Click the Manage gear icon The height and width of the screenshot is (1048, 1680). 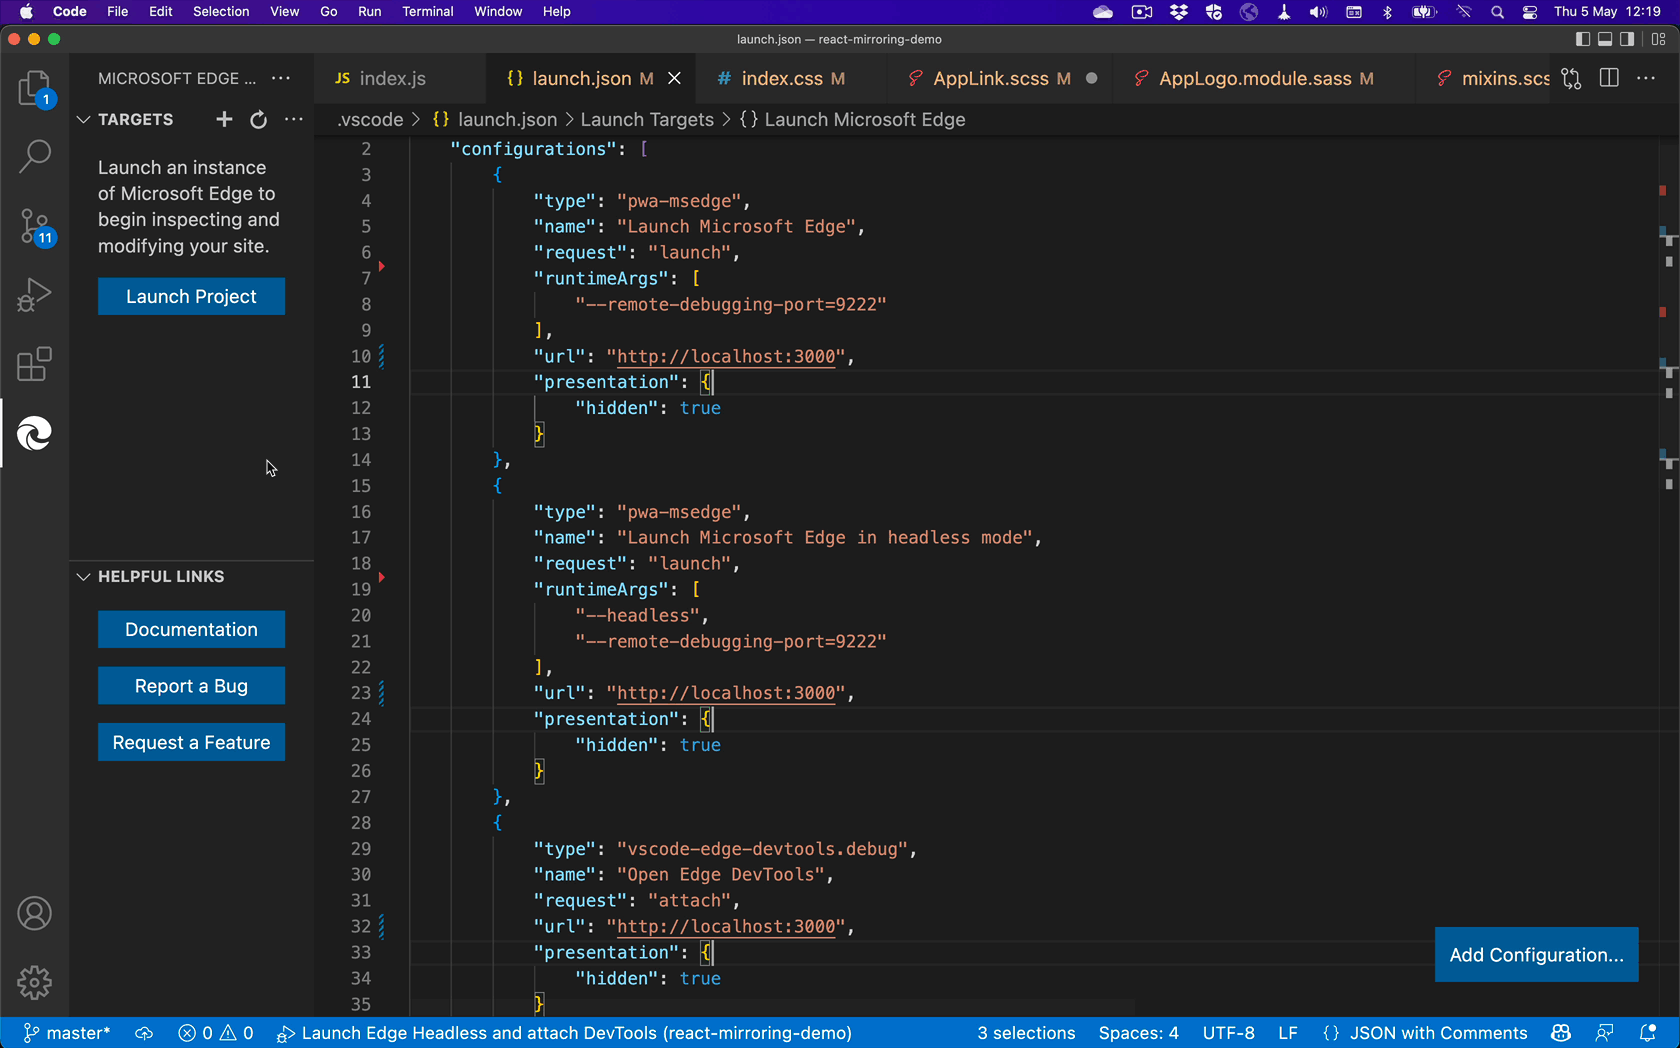pos(34,983)
